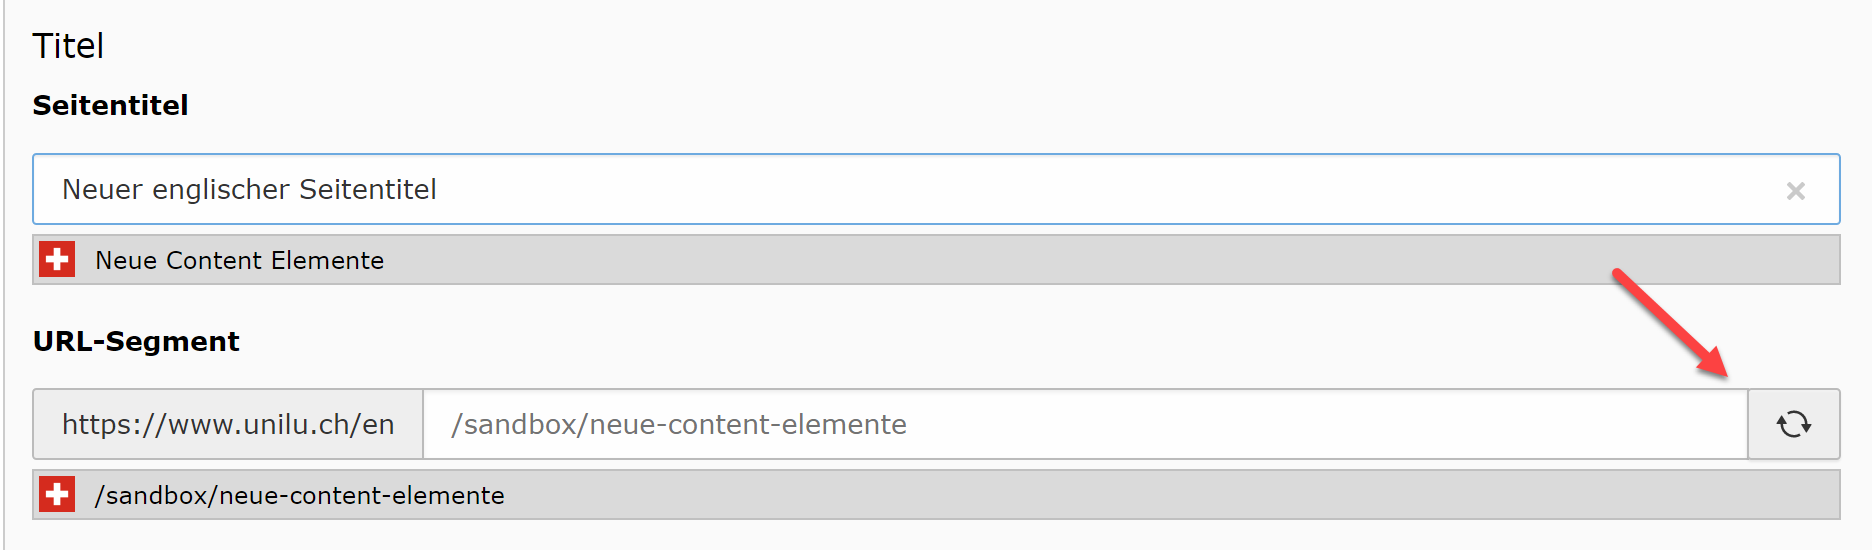Image resolution: width=1872 pixels, height=550 pixels.
Task: Focus the Seitentitel input field
Action: [936, 189]
